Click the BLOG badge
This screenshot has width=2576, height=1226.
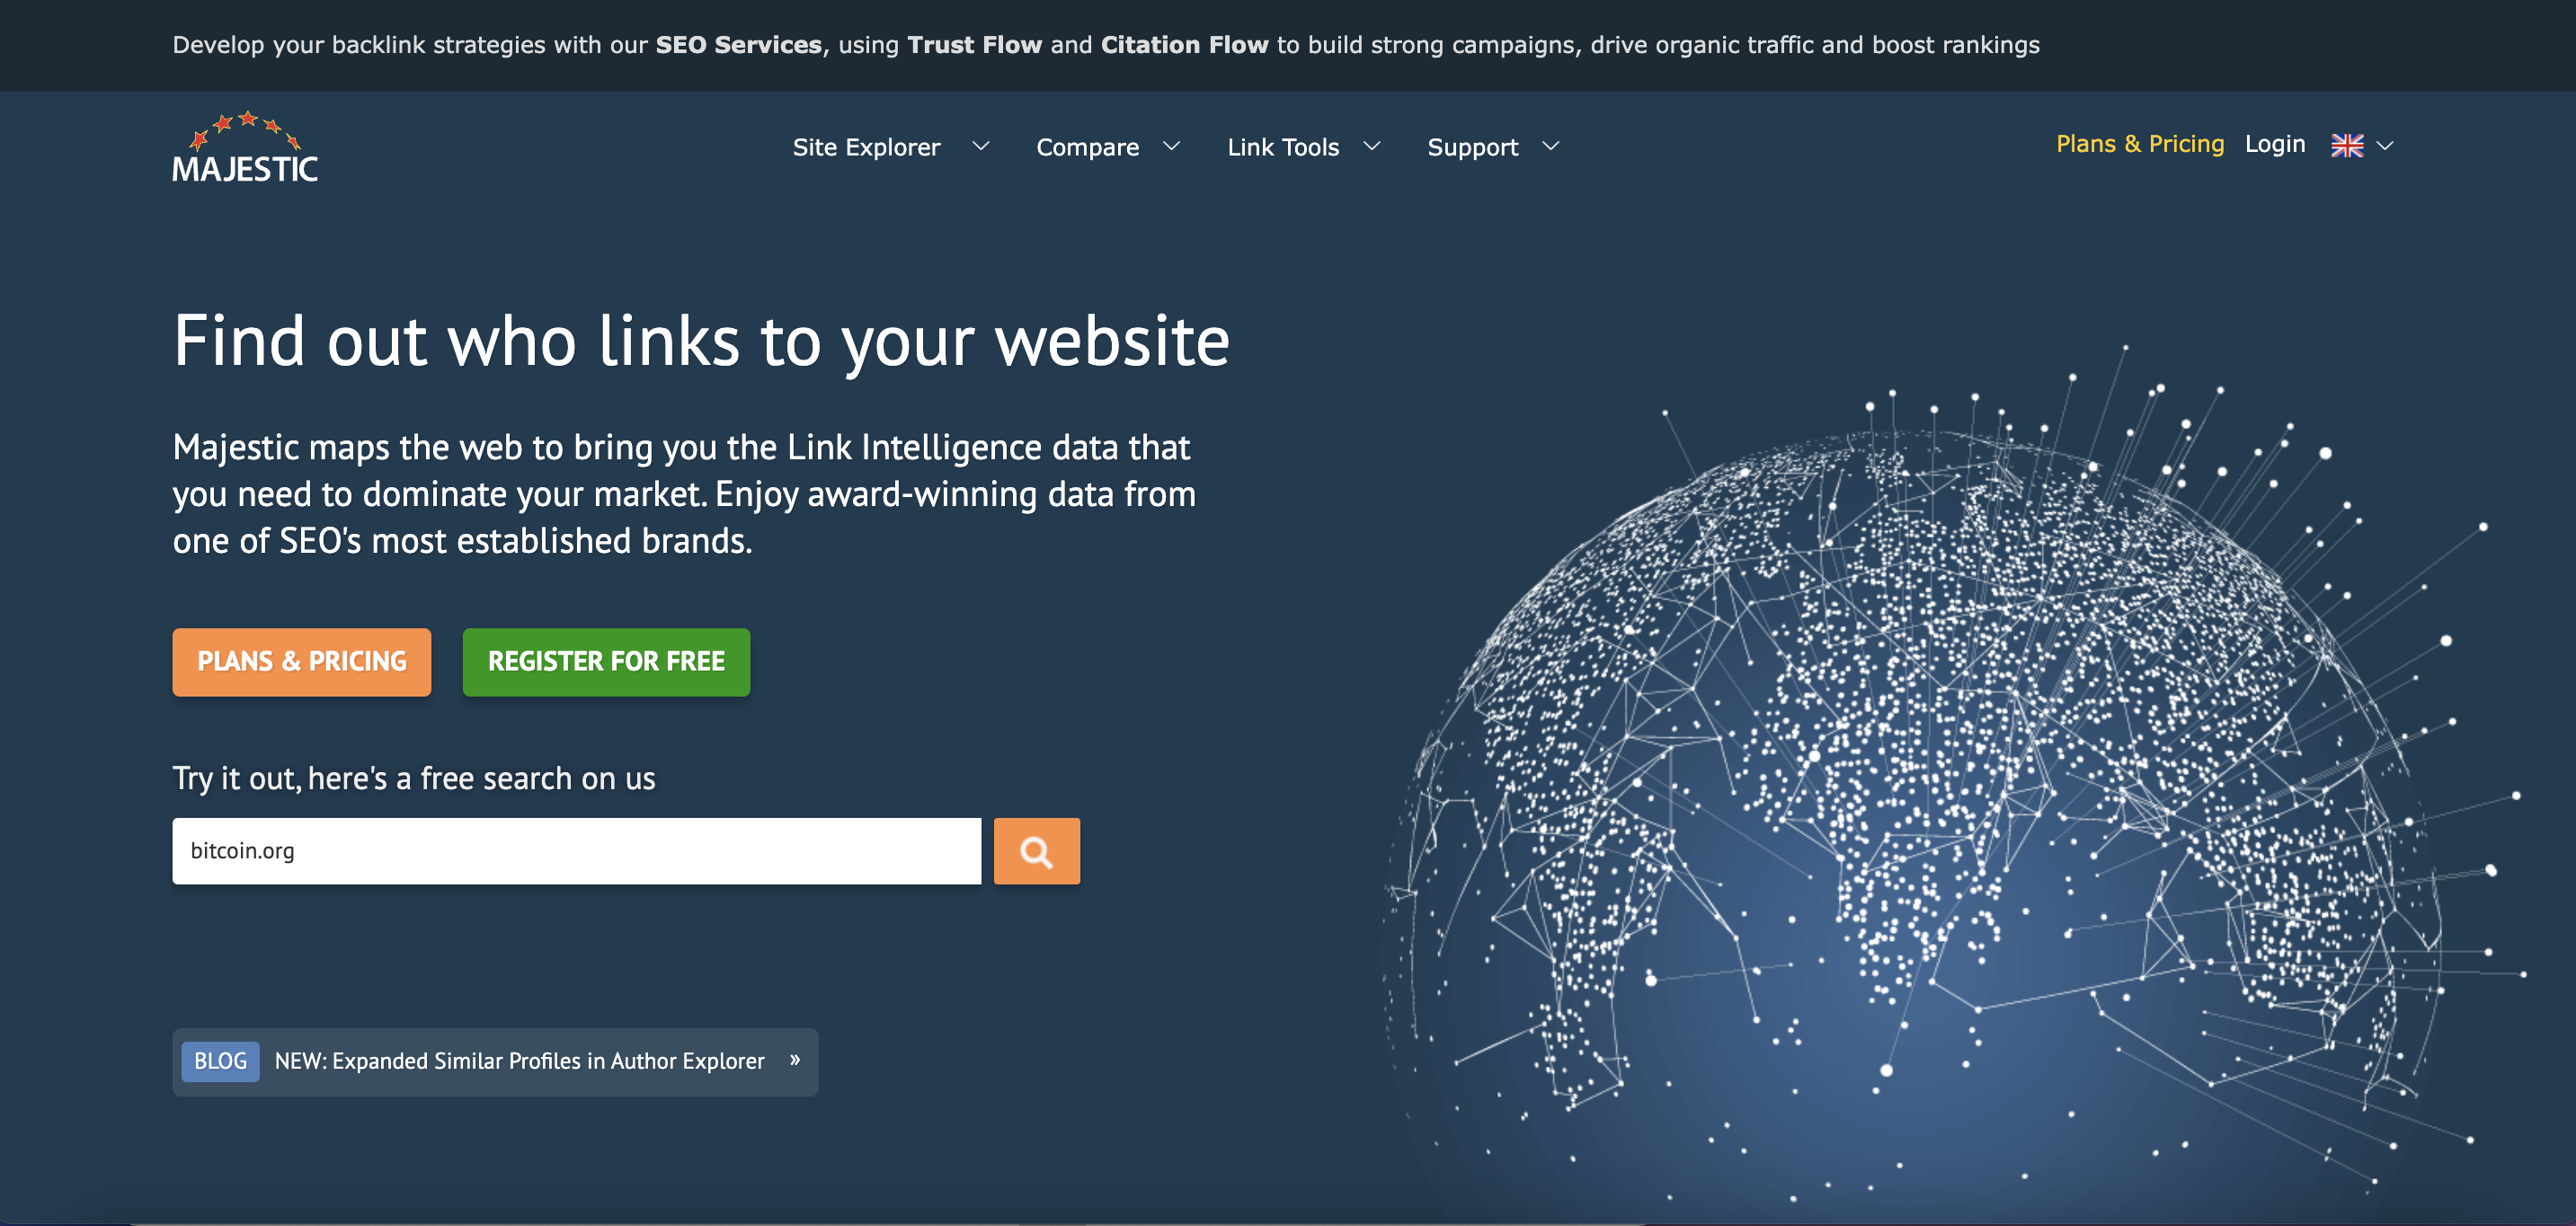[x=220, y=1061]
